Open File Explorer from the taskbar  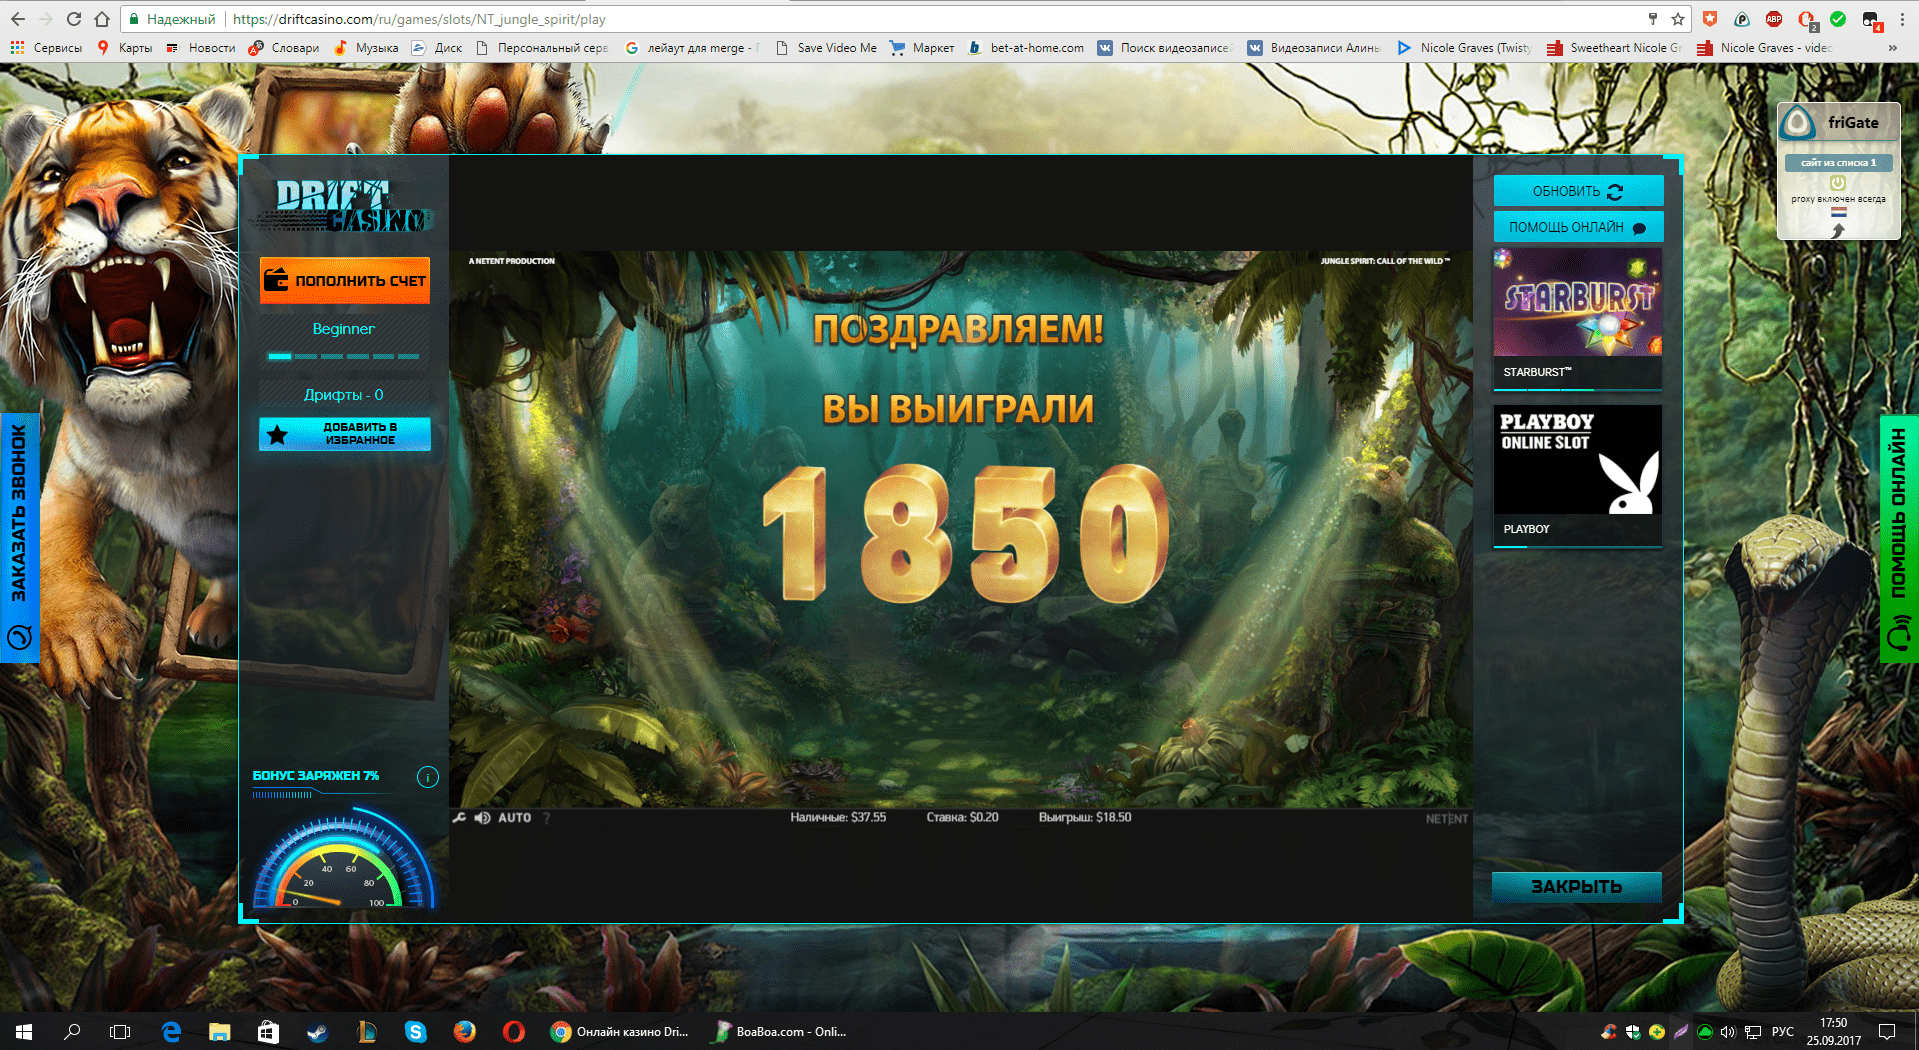219,1031
